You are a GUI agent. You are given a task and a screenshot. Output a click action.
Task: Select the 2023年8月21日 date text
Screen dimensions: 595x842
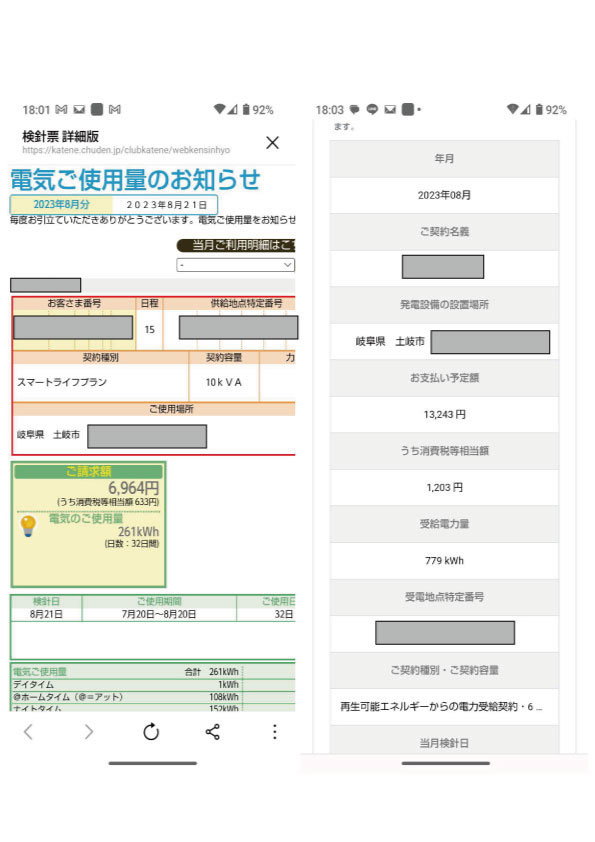pyautogui.click(x=166, y=205)
